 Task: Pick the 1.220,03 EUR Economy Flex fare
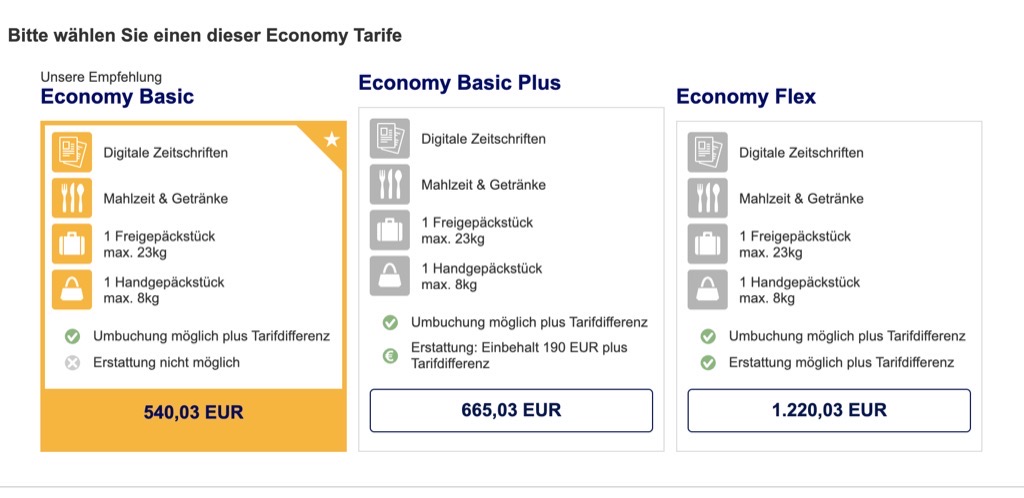[829, 410]
